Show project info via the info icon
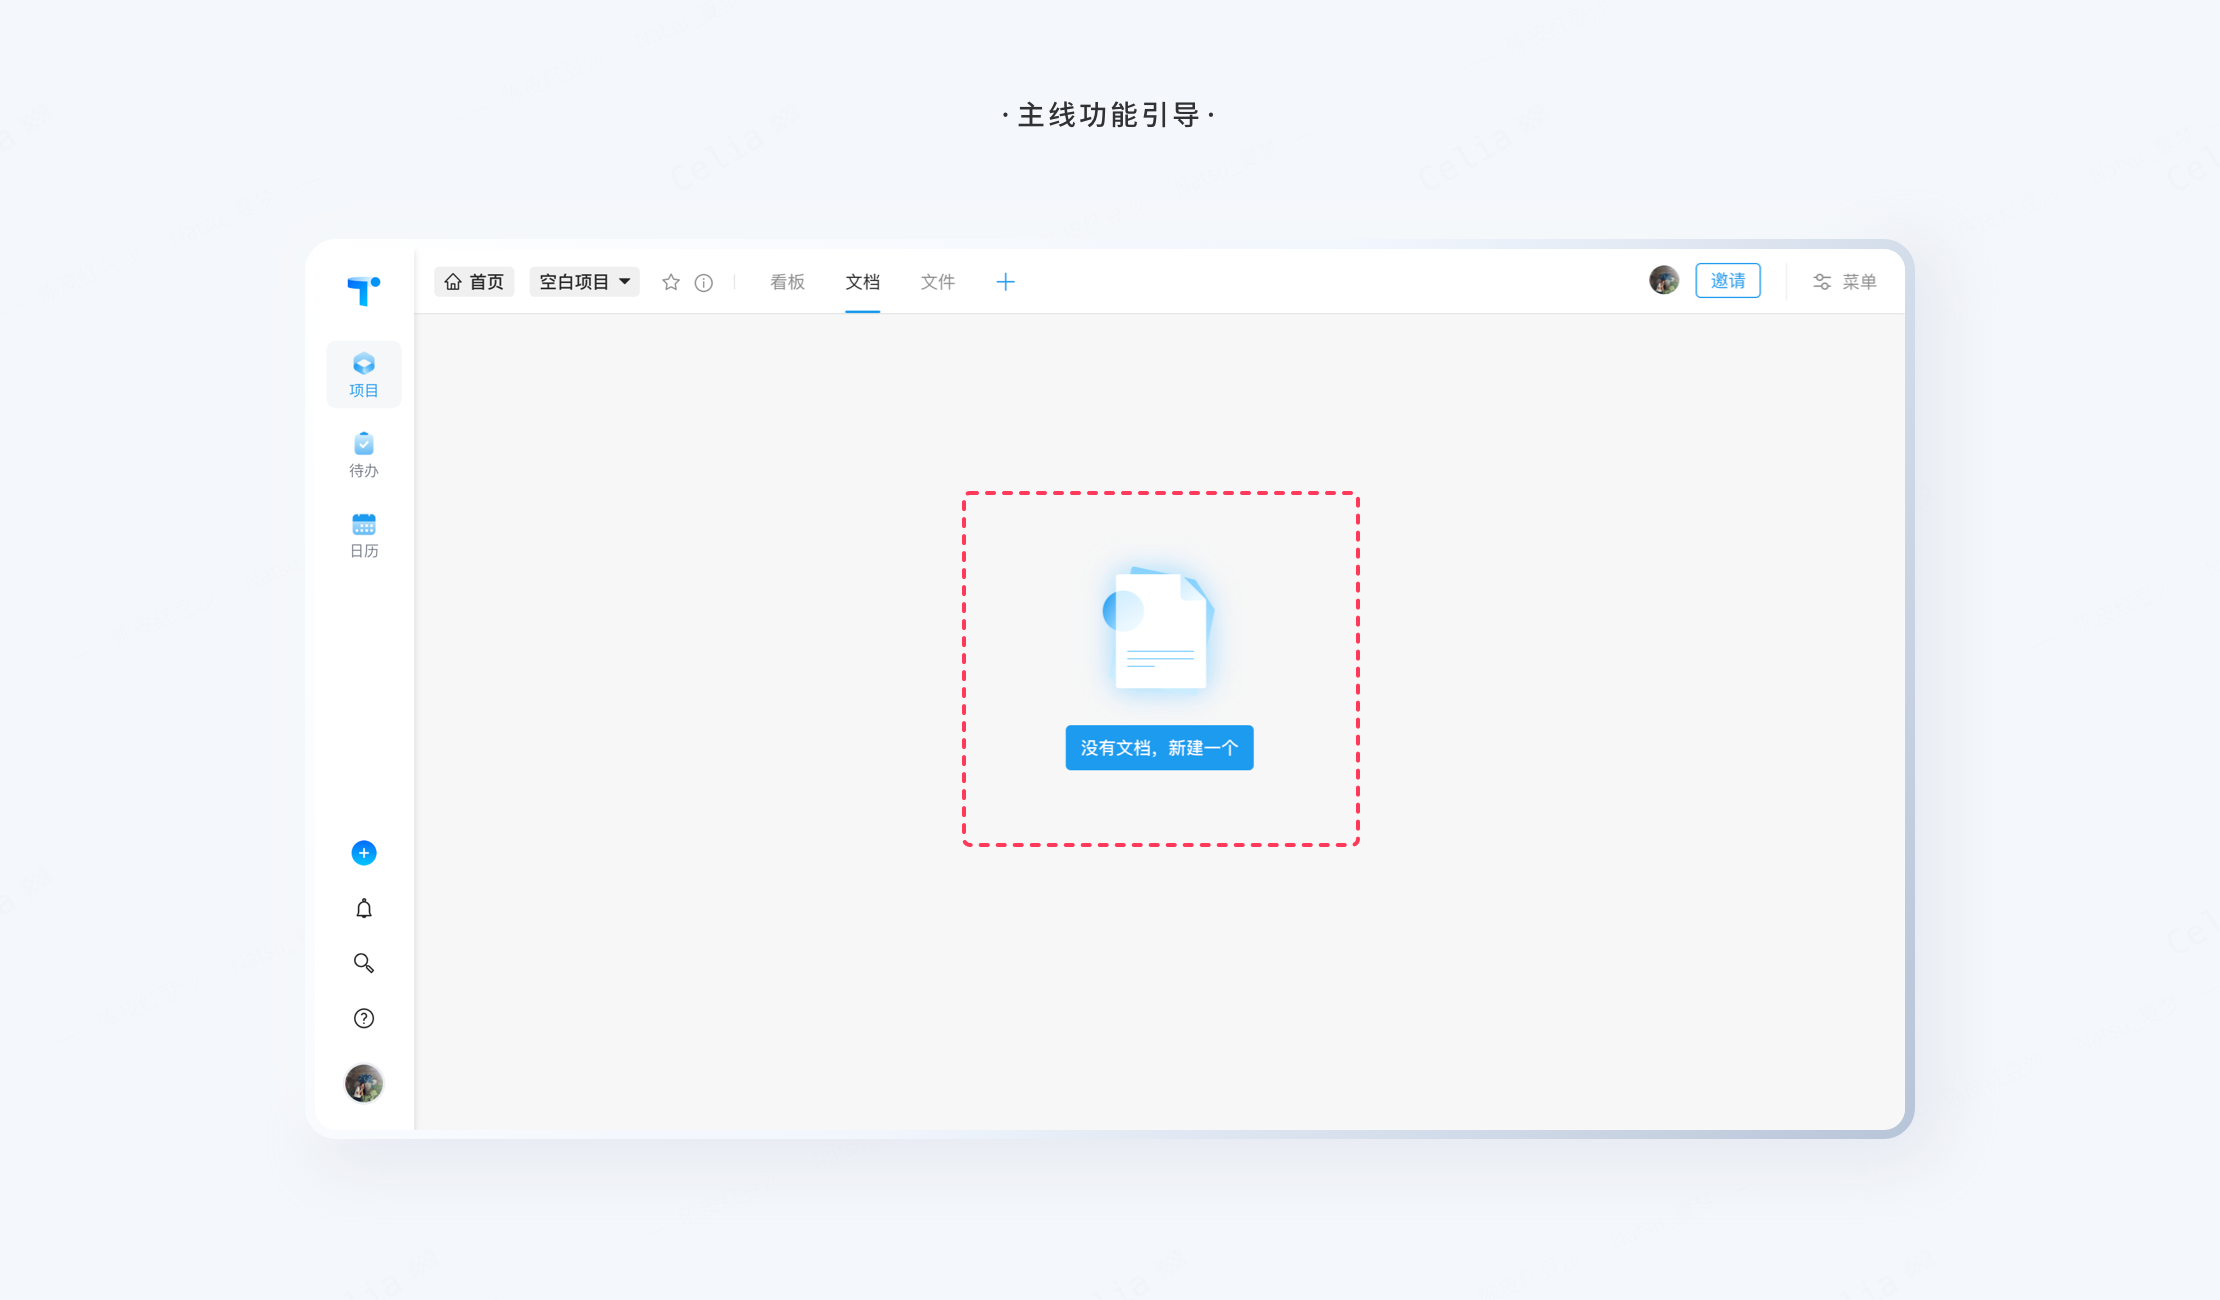The width and height of the screenshot is (2220, 1300). [x=704, y=283]
